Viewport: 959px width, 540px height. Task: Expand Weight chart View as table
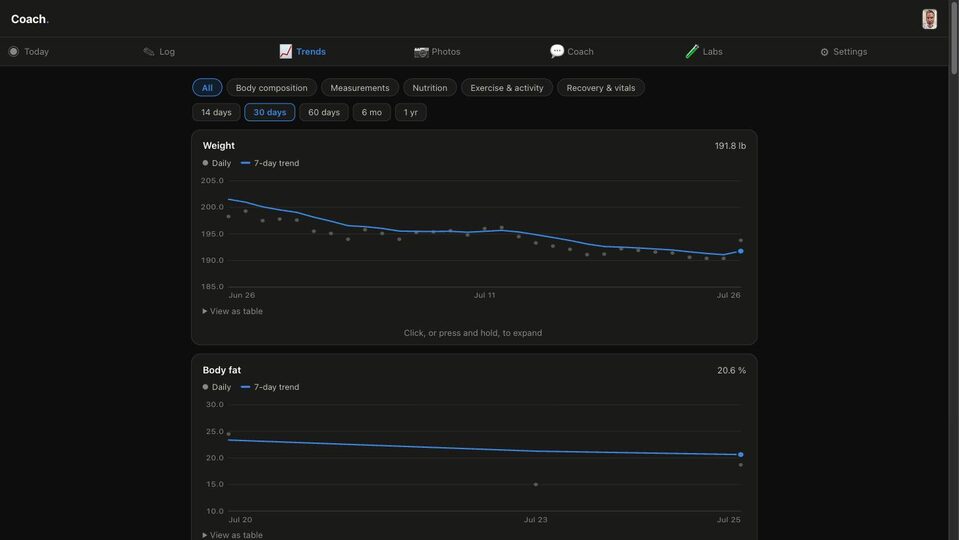(232, 311)
